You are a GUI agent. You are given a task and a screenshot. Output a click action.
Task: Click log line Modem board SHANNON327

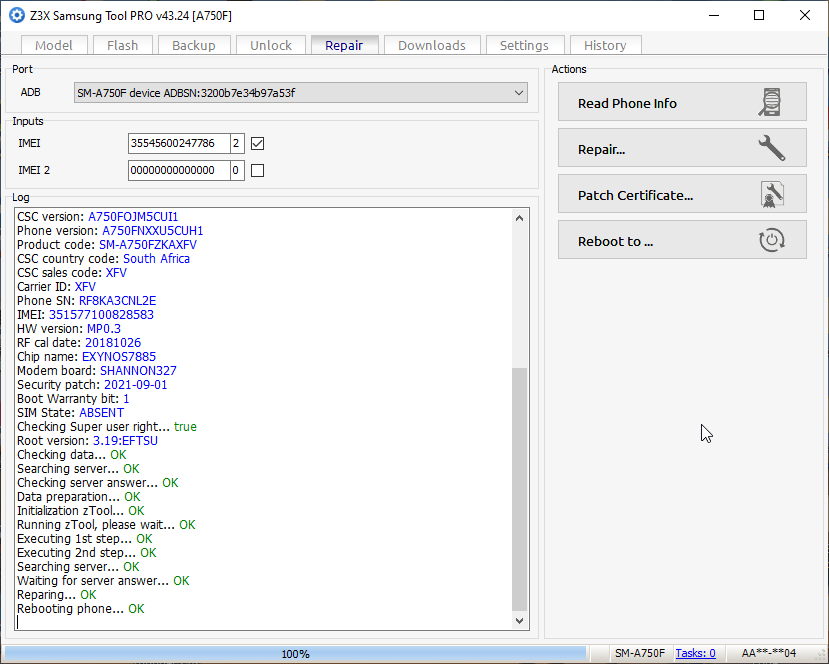click(97, 371)
